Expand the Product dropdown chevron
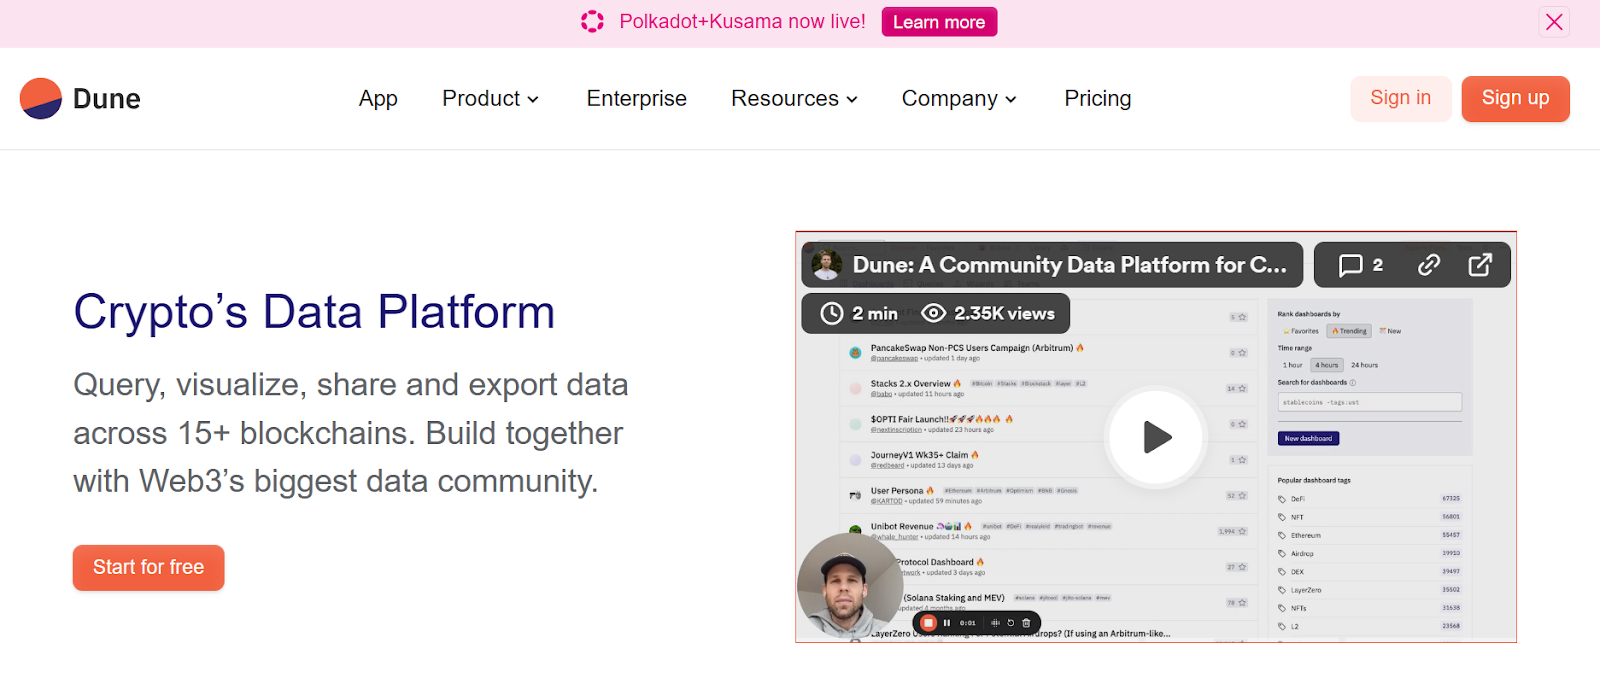The height and width of the screenshot is (678, 1600). (533, 99)
